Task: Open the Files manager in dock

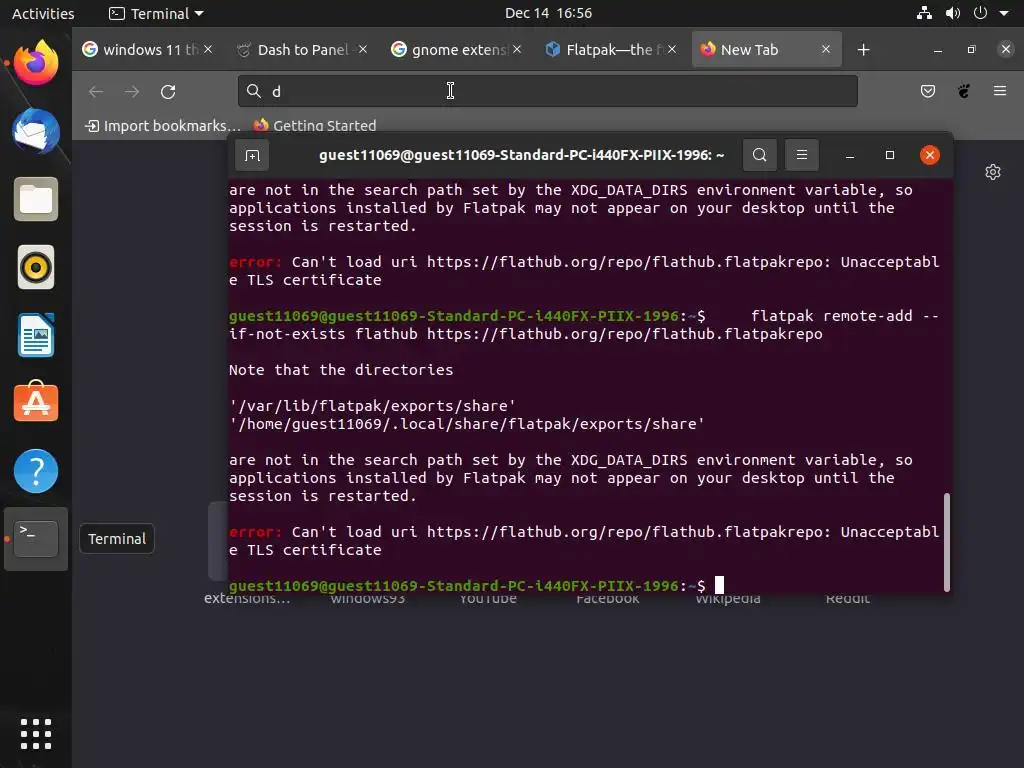Action: click(x=36, y=199)
